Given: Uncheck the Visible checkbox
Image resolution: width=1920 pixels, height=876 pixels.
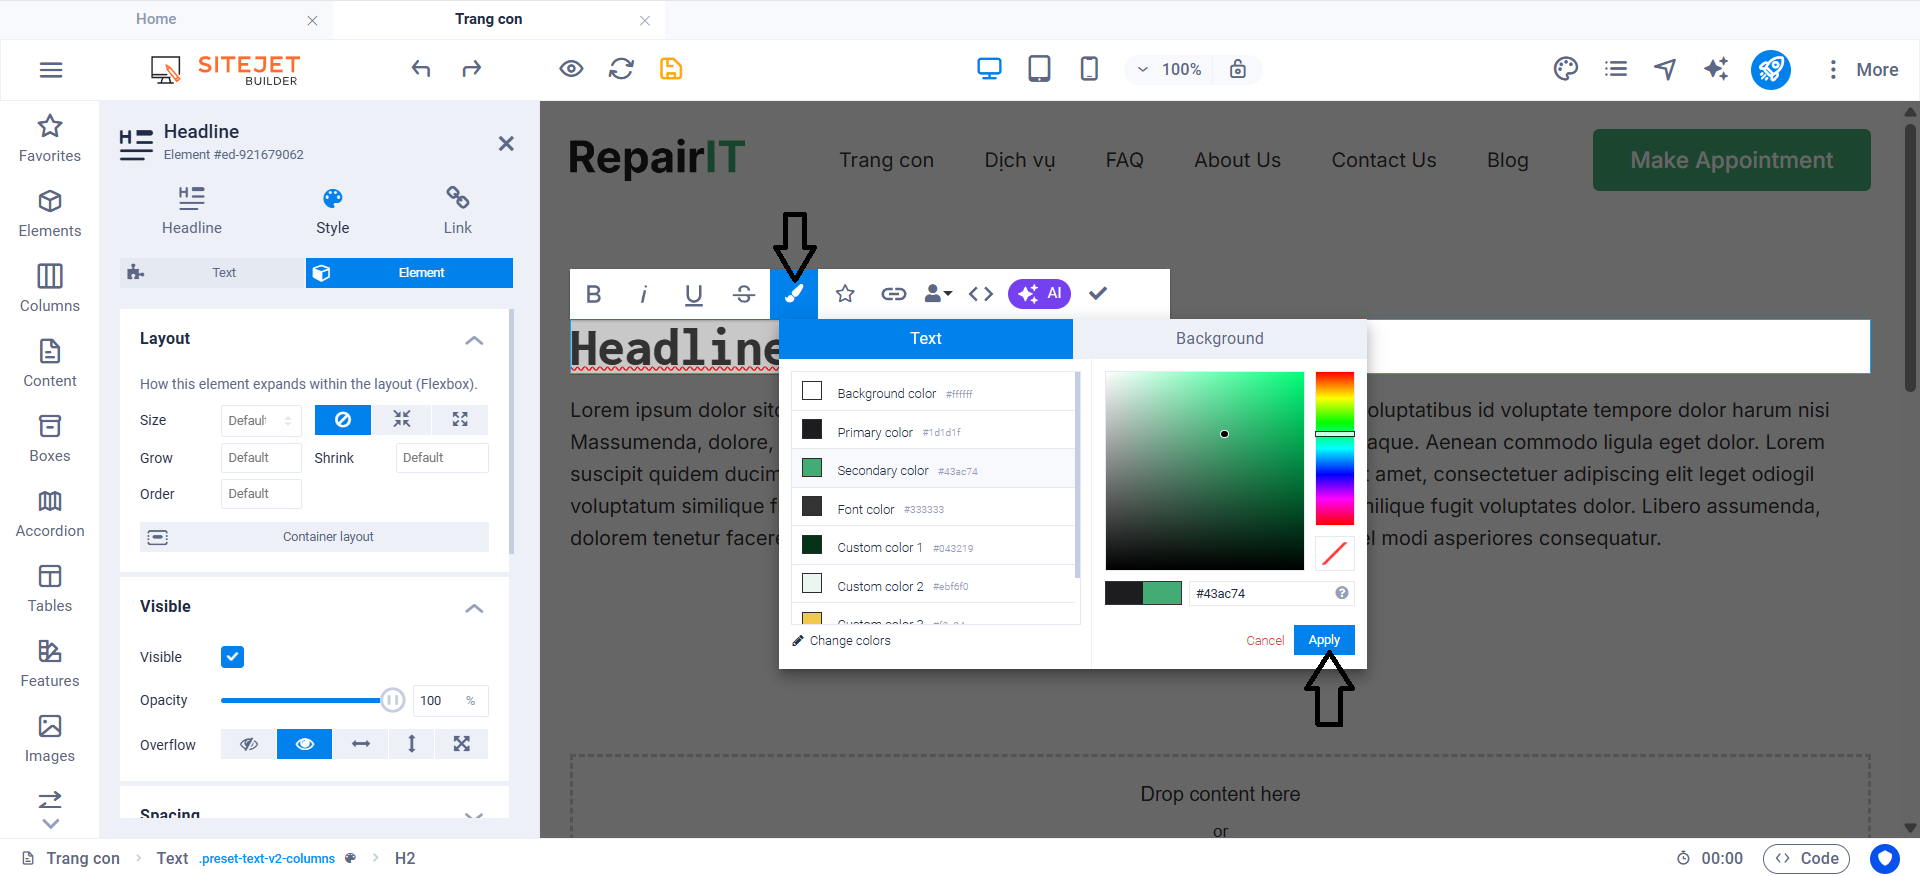Looking at the screenshot, I should [232, 657].
